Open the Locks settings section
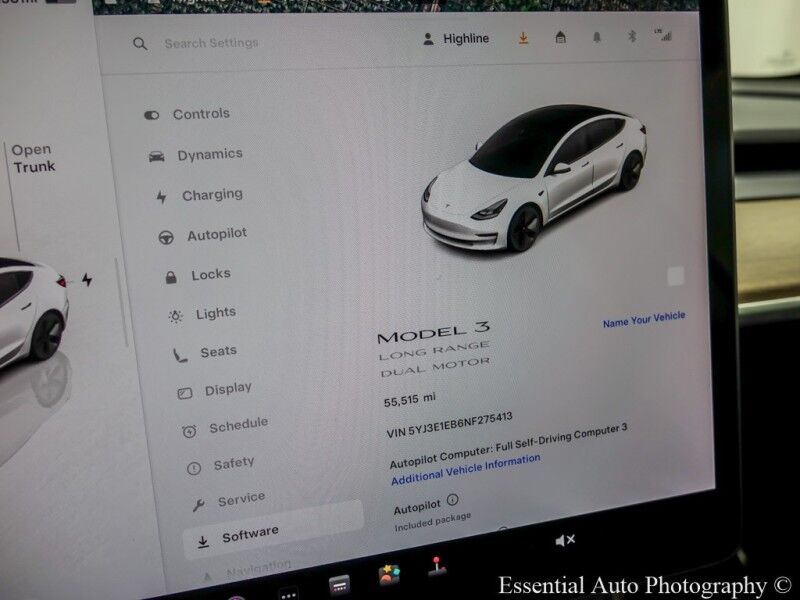The image size is (800, 600). pos(197,275)
